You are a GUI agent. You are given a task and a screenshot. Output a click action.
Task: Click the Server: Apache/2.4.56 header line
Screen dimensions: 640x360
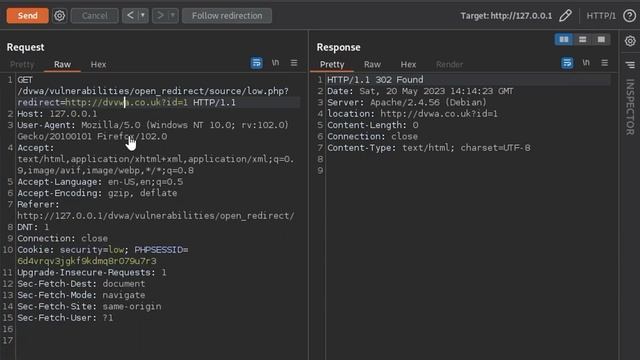click(x=407, y=102)
